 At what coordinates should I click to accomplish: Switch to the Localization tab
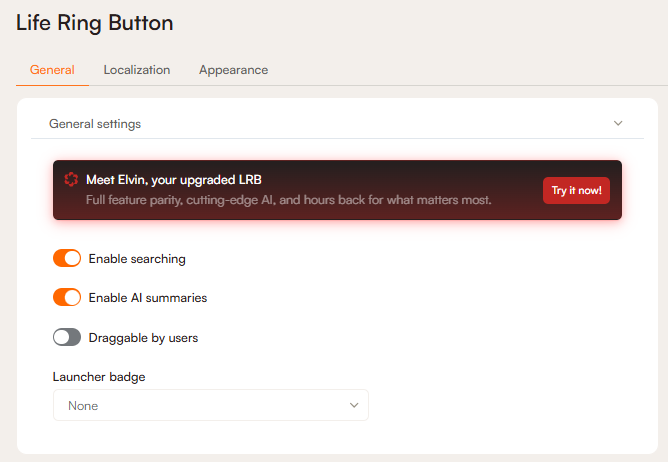(x=137, y=70)
